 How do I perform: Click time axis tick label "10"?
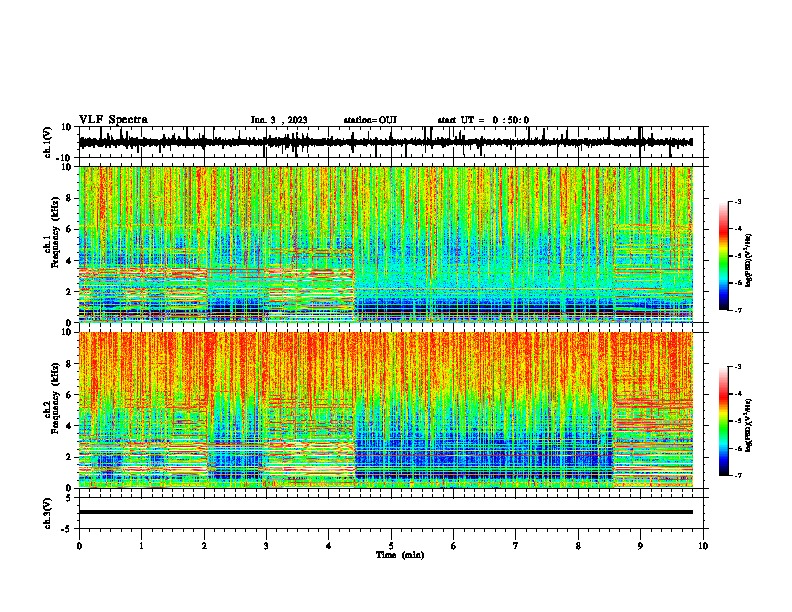(x=703, y=546)
